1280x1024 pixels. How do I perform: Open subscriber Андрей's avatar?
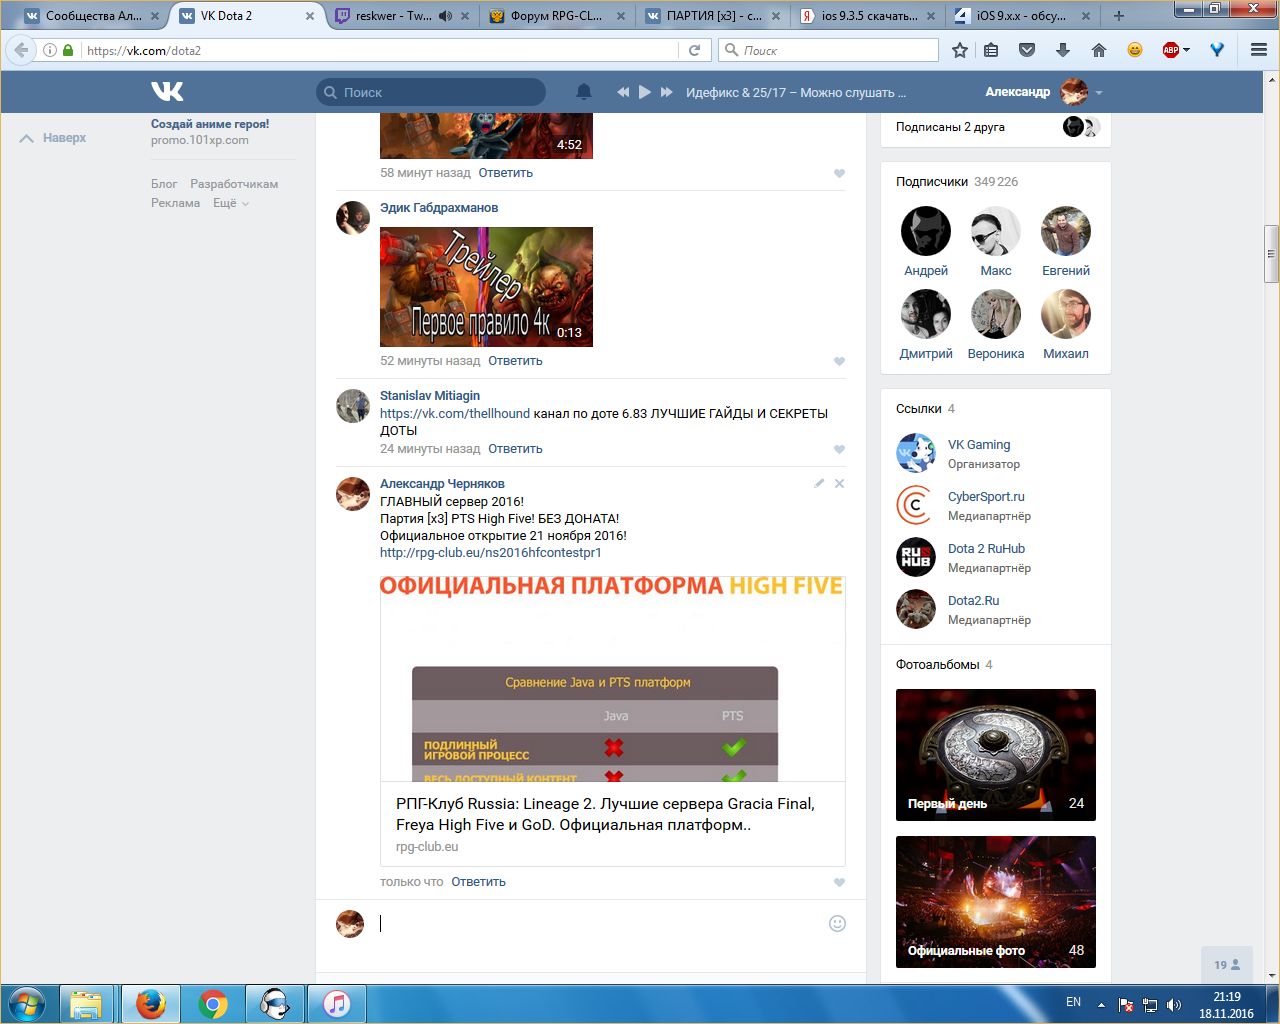click(x=926, y=232)
